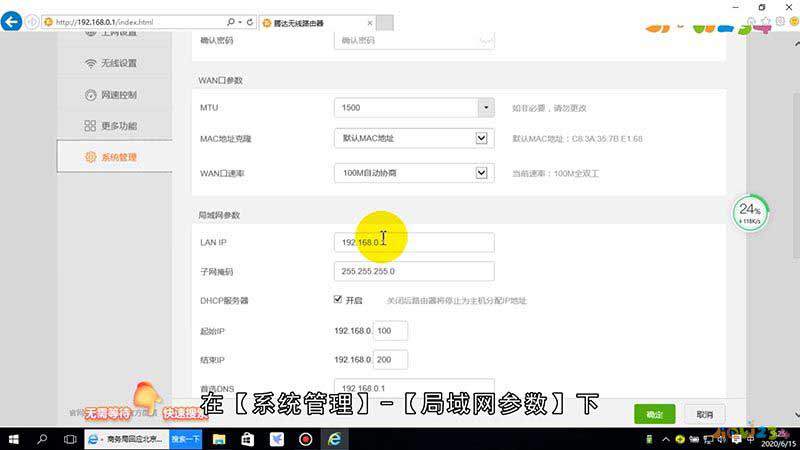Click the page vertical scrollbar

(795, 176)
